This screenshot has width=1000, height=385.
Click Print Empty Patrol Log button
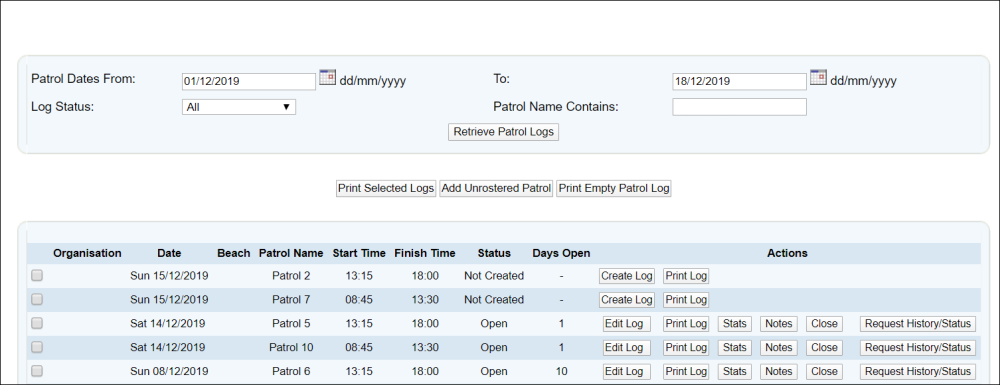[x=614, y=189]
